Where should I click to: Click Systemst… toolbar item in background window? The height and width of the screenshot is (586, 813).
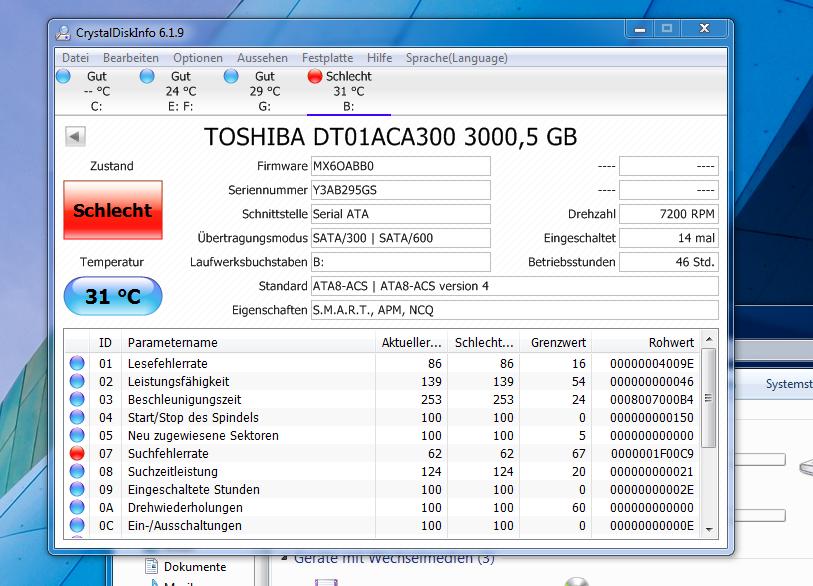789,384
